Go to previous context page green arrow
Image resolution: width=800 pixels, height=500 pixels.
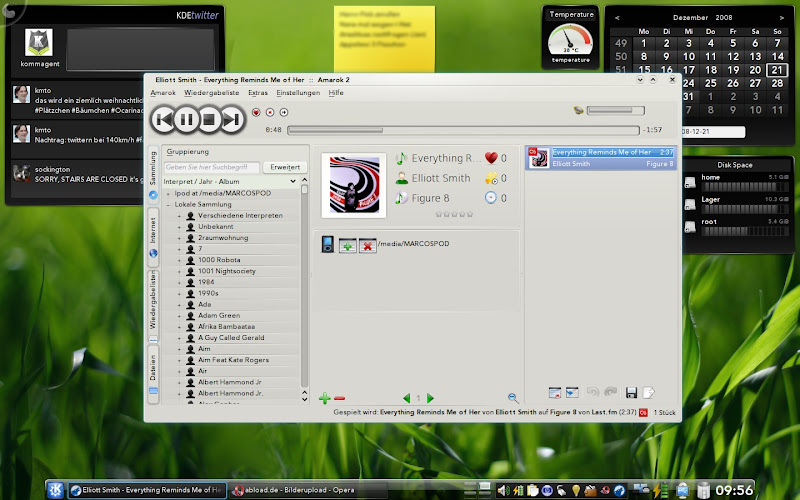(x=407, y=398)
